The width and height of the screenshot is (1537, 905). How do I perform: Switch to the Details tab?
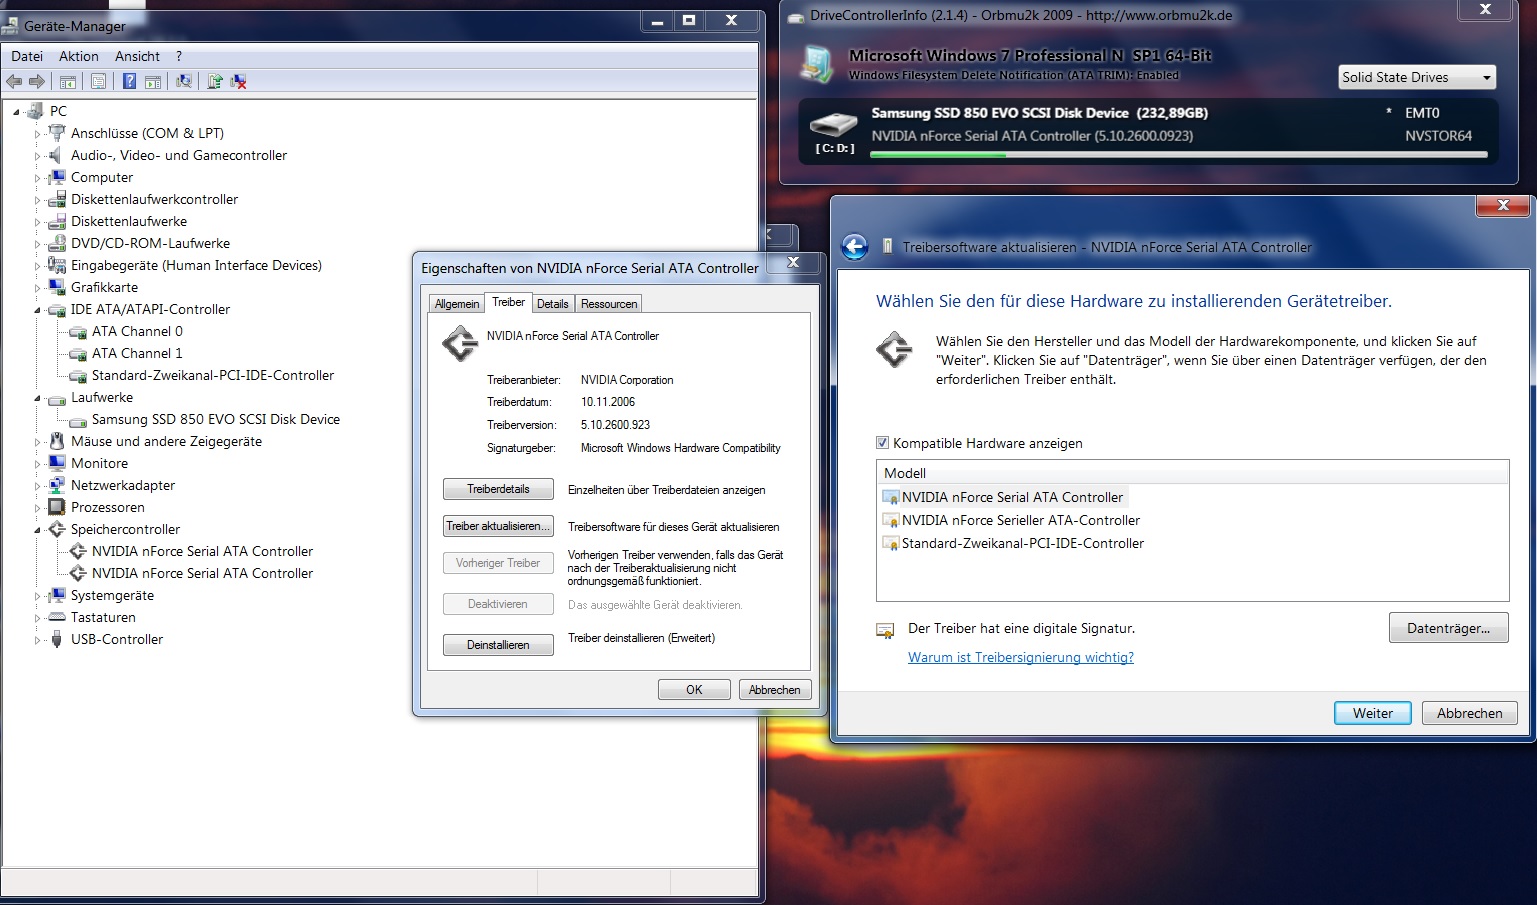(x=552, y=304)
